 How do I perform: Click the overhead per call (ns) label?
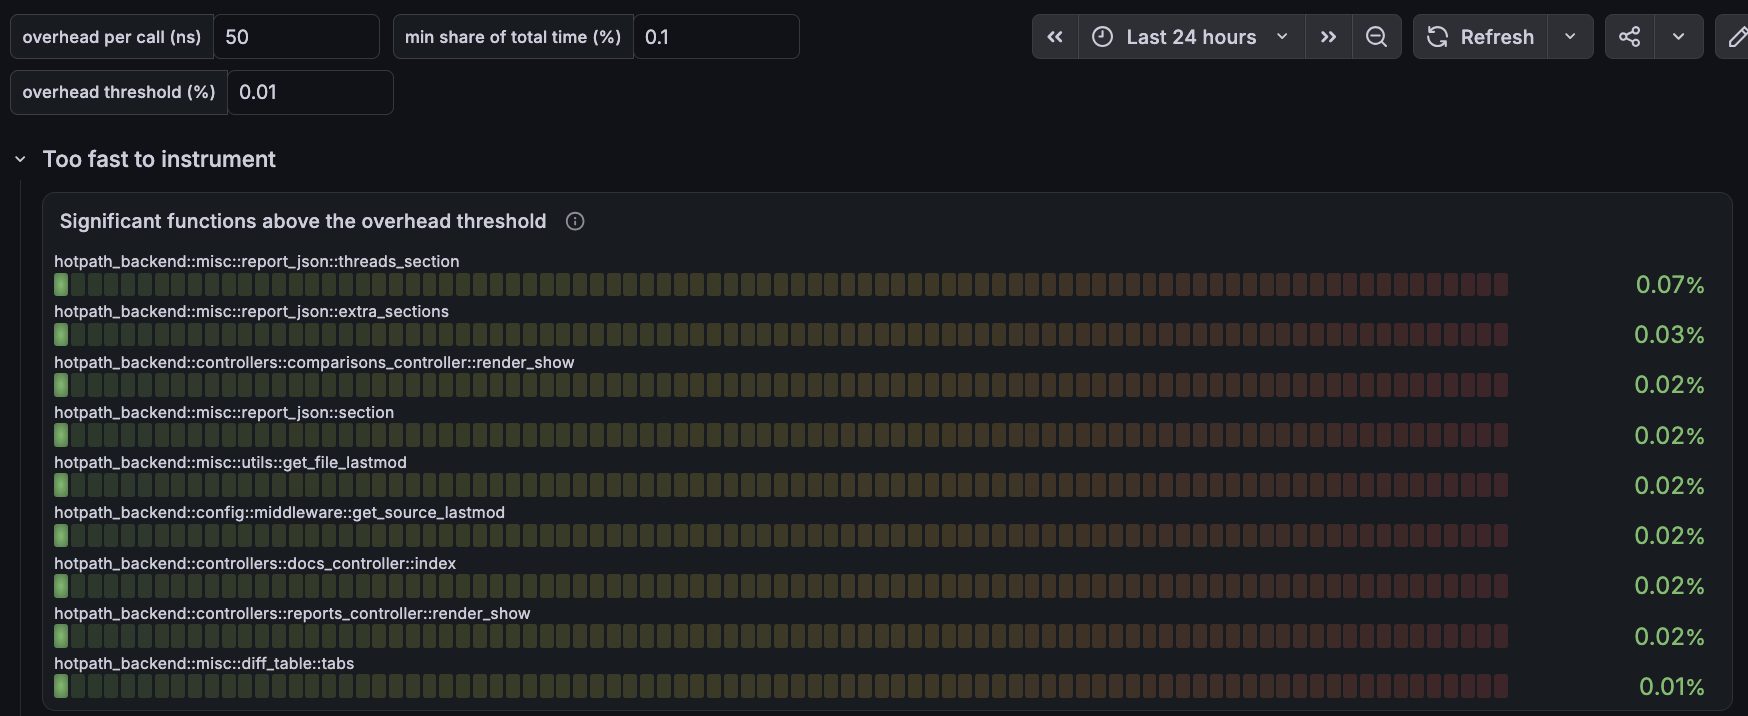(112, 37)
